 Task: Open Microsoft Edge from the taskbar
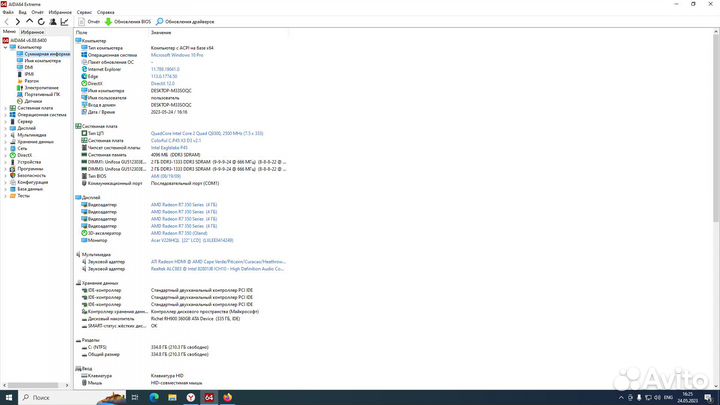pyautogui.click(x=154, y=398)
